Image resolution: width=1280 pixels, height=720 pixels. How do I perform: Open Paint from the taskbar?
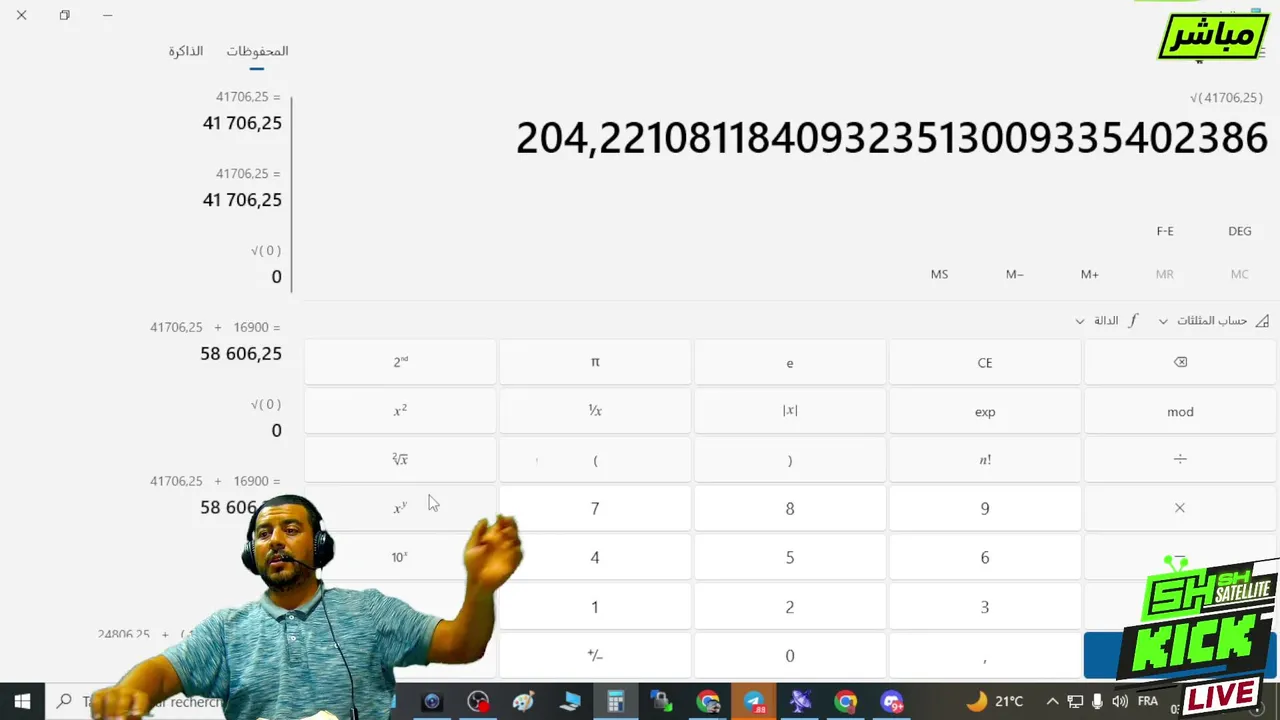point(523,702)
